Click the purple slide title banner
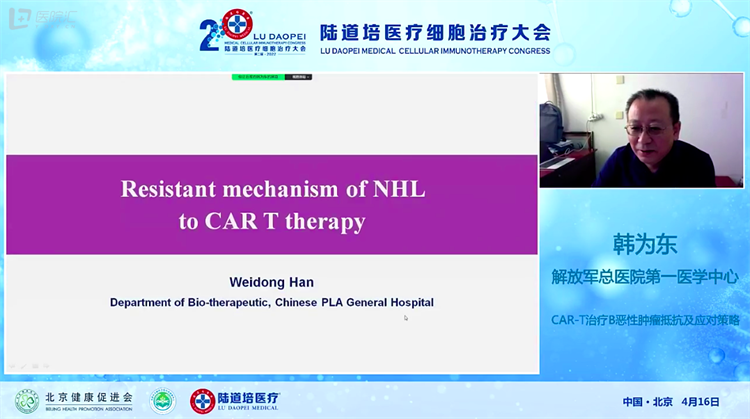This screenshot has height=419, width=750. 272,204
